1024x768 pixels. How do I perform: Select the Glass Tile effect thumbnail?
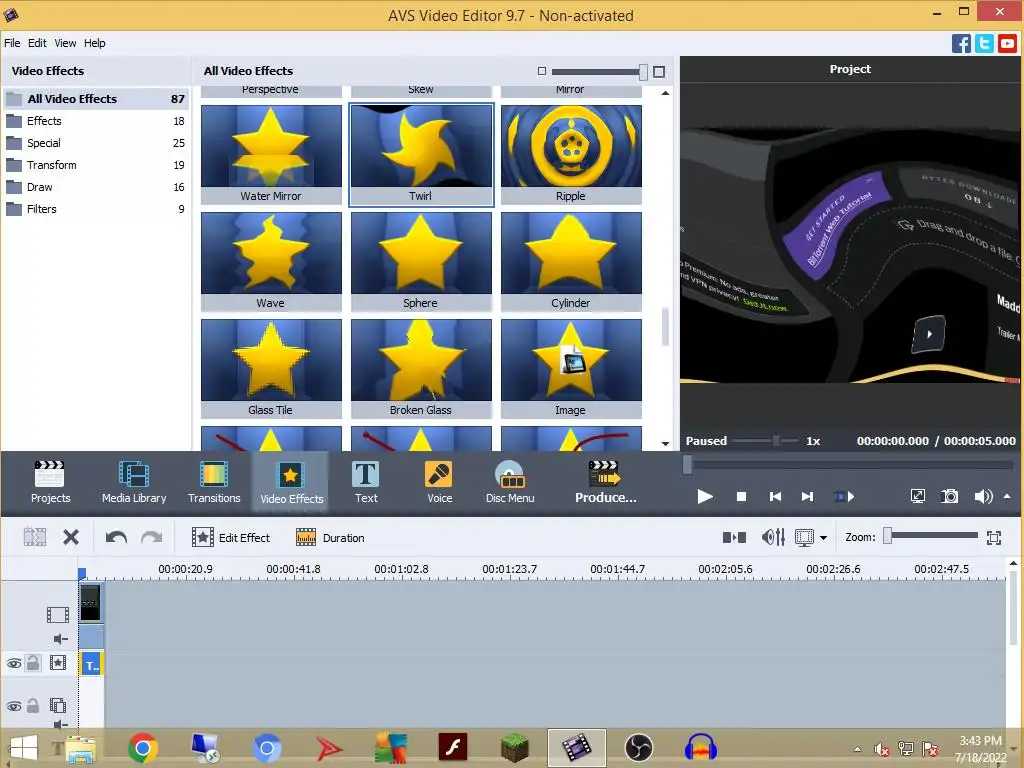271,368
